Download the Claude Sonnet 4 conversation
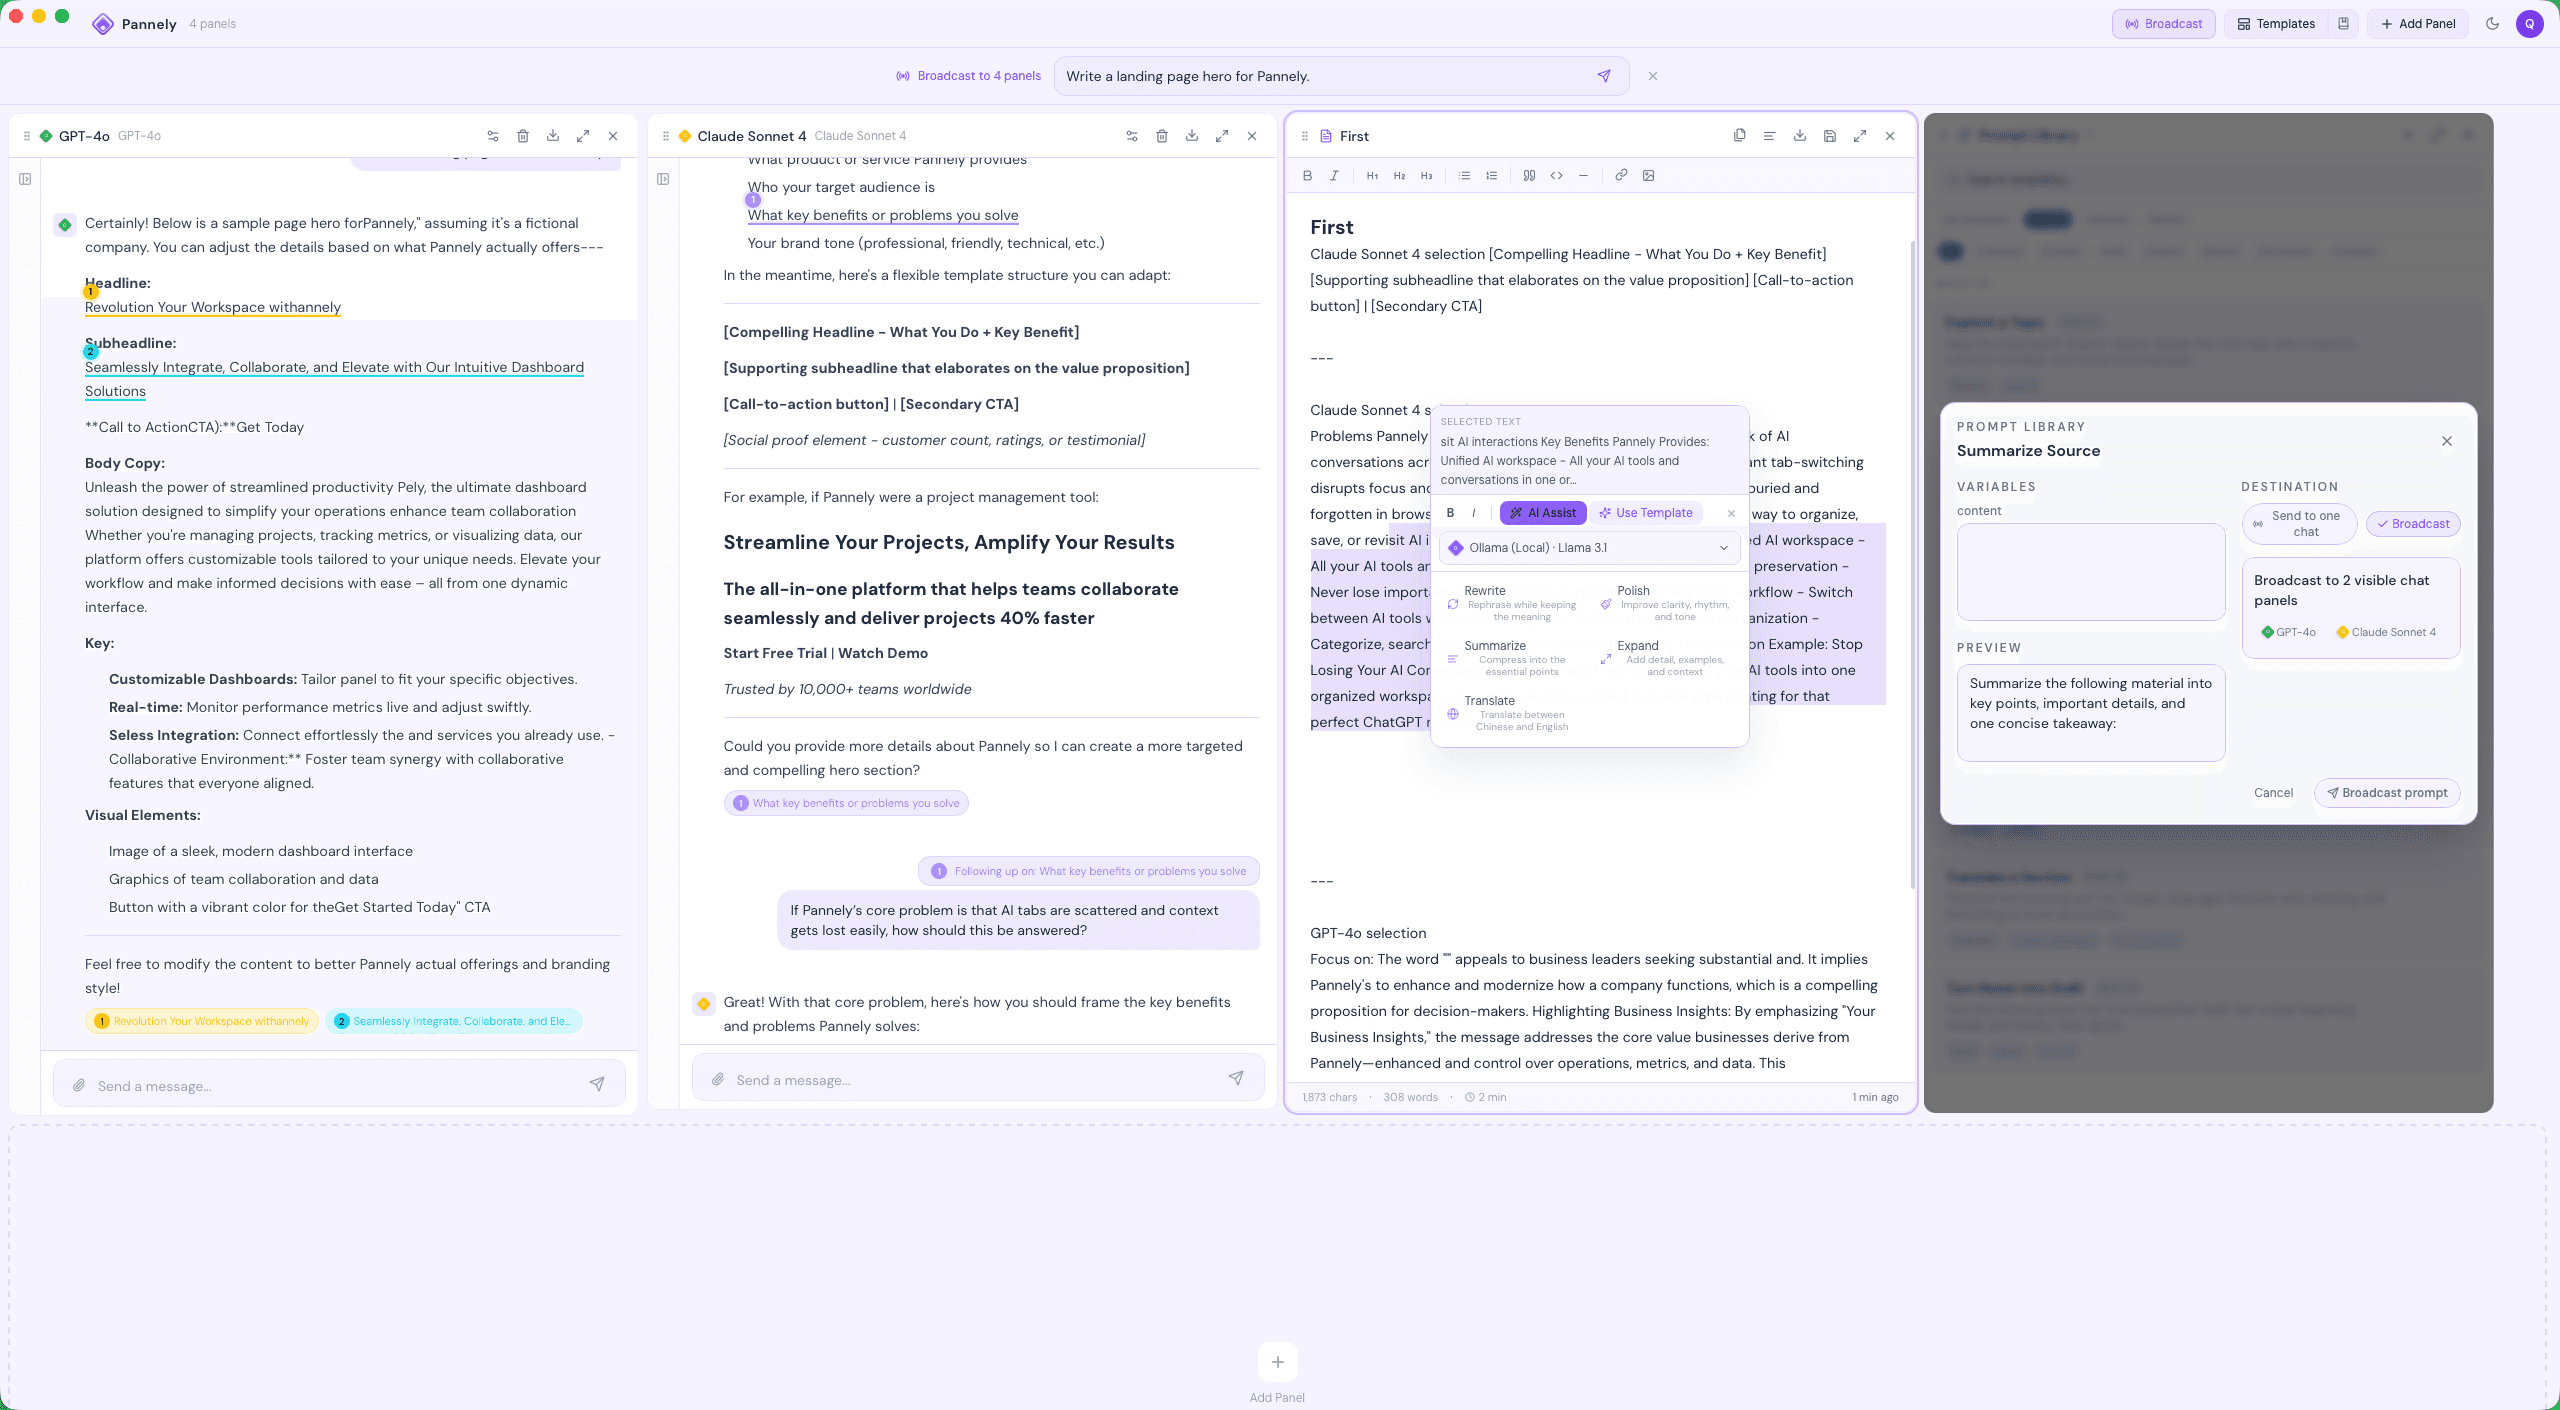 (1192, 136)
